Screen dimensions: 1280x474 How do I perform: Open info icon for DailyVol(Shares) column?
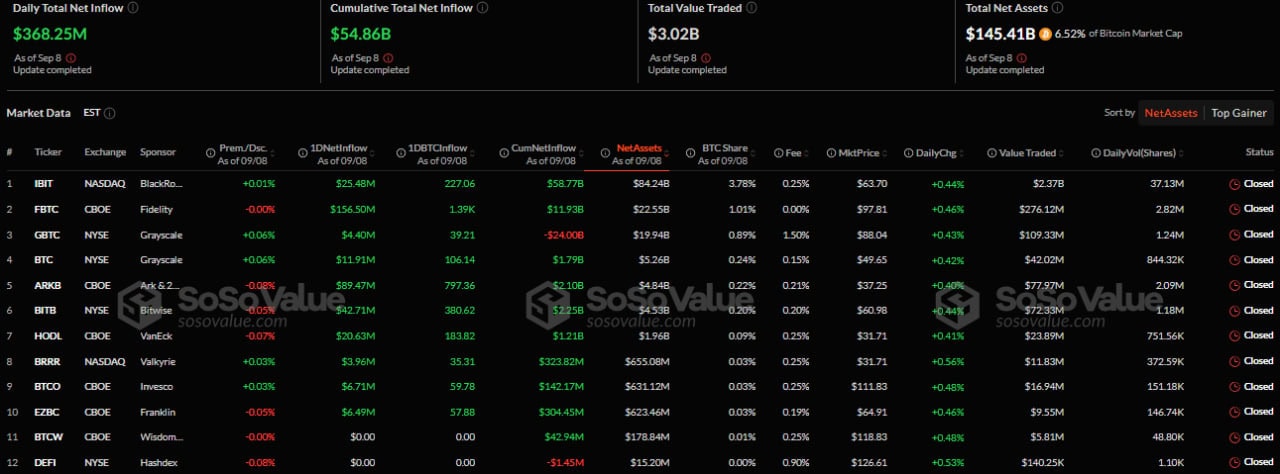click(x=1096, y=153)
